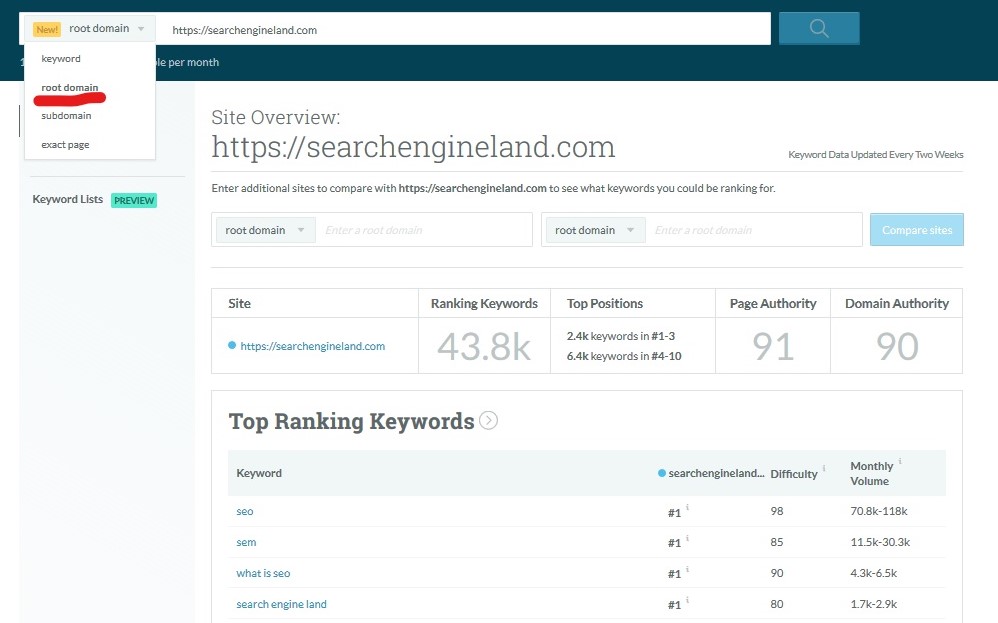Click 6.4k keywords in #4-10 text
The width and height of the screenshot is (998, 623).
(x=624, y=356)
